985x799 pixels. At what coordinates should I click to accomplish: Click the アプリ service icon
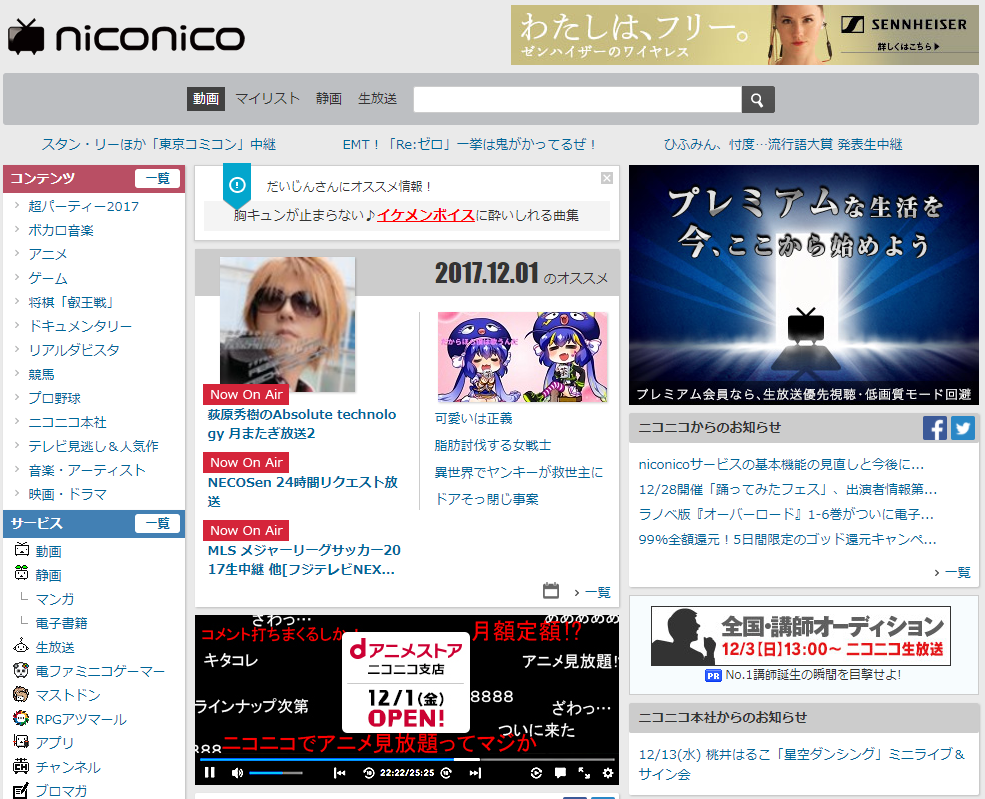tap(21, 742)
